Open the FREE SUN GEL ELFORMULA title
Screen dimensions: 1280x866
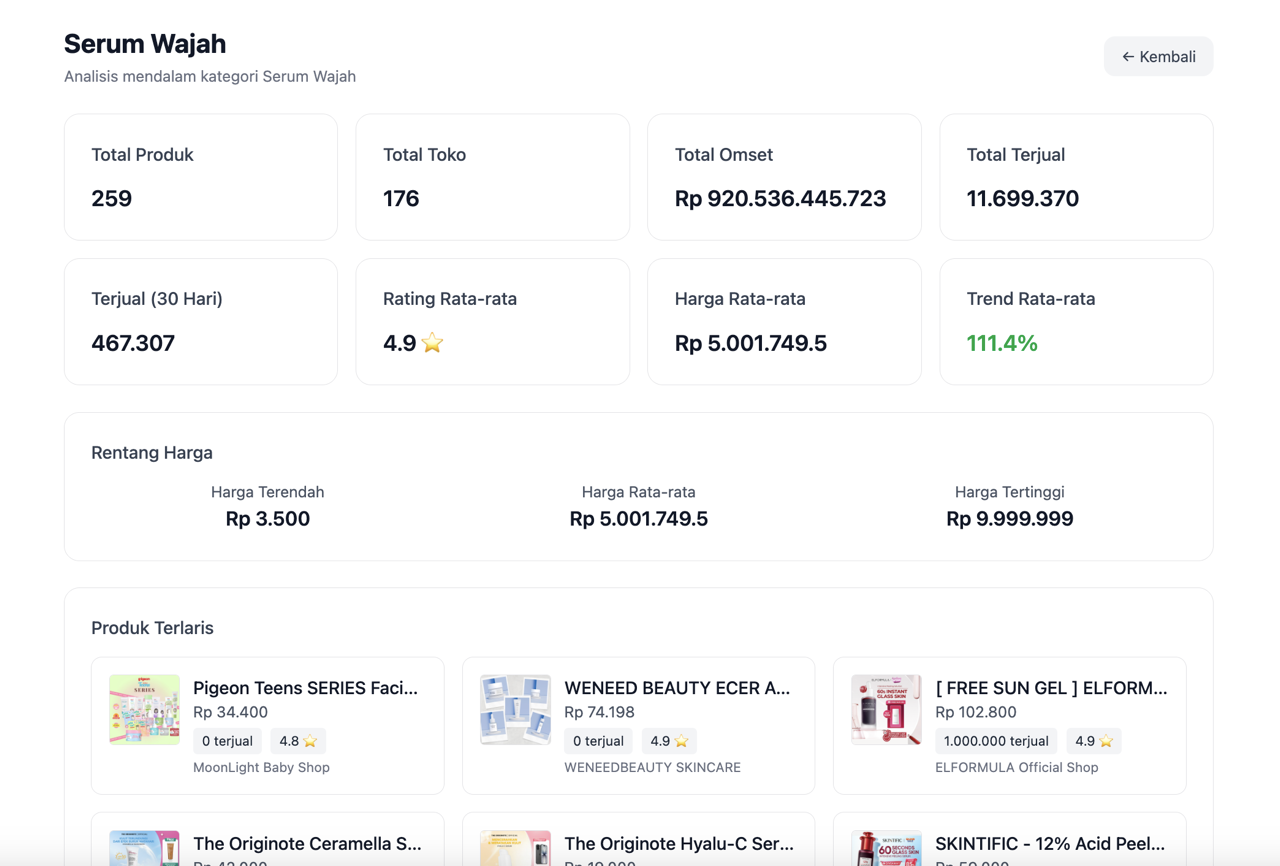coord(1051,688)
